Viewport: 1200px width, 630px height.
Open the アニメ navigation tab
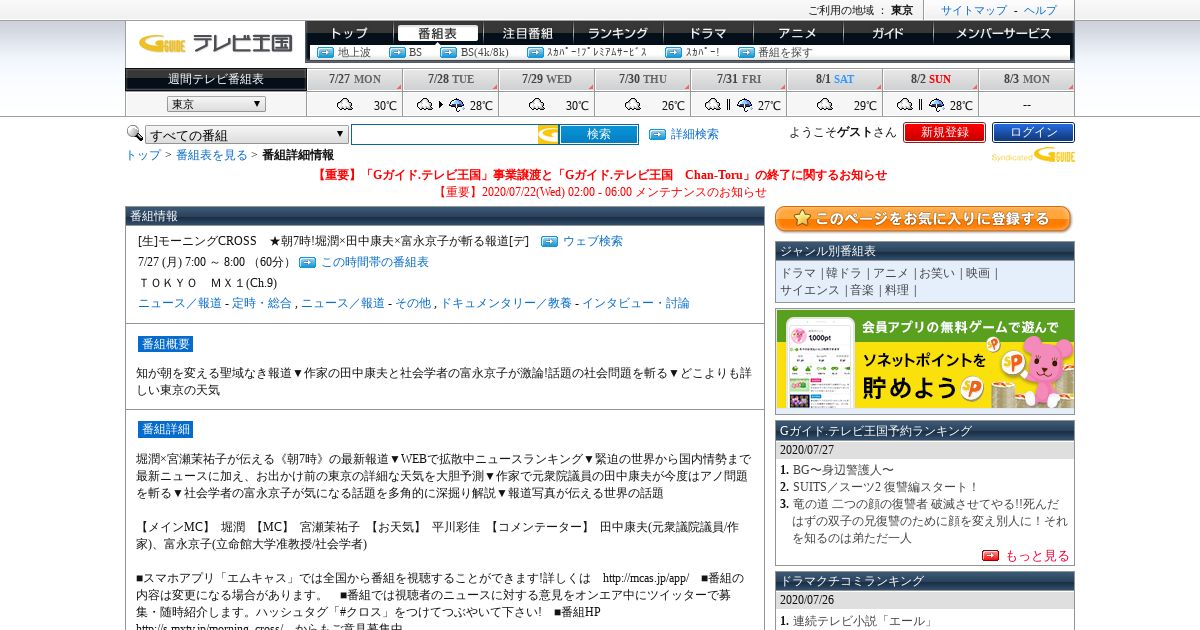[798, 33]
